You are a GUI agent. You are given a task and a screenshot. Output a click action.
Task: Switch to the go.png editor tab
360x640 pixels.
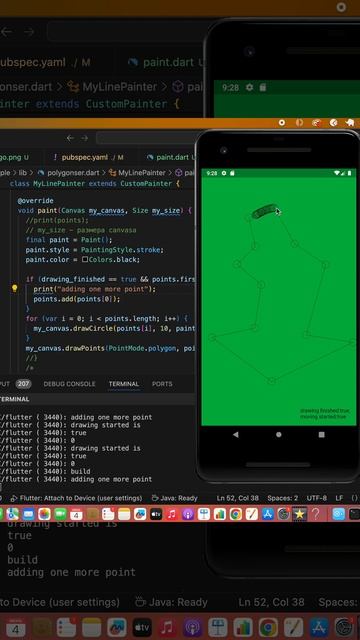point(14,157)
